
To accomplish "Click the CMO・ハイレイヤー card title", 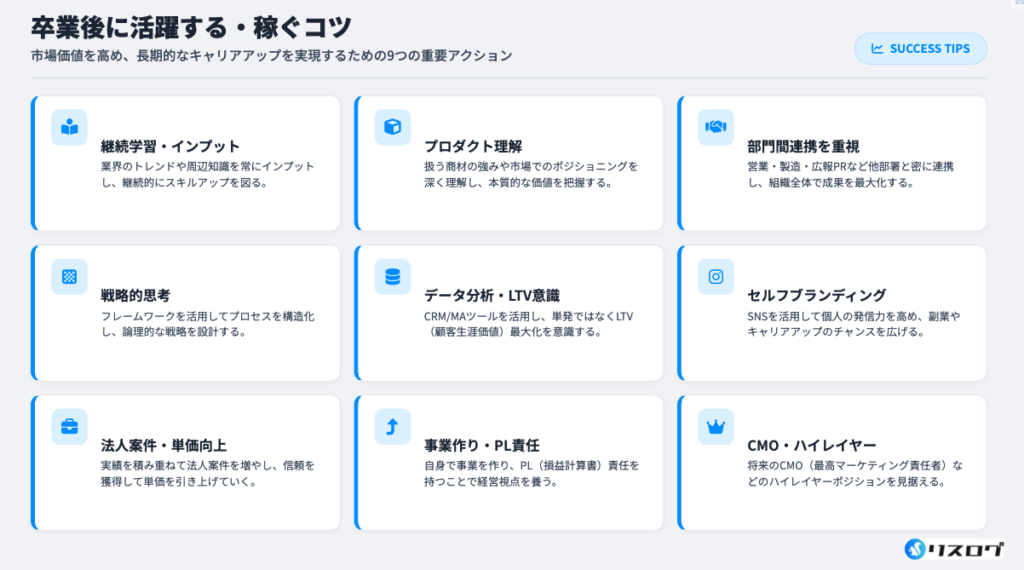I will [x=811, y=446].
